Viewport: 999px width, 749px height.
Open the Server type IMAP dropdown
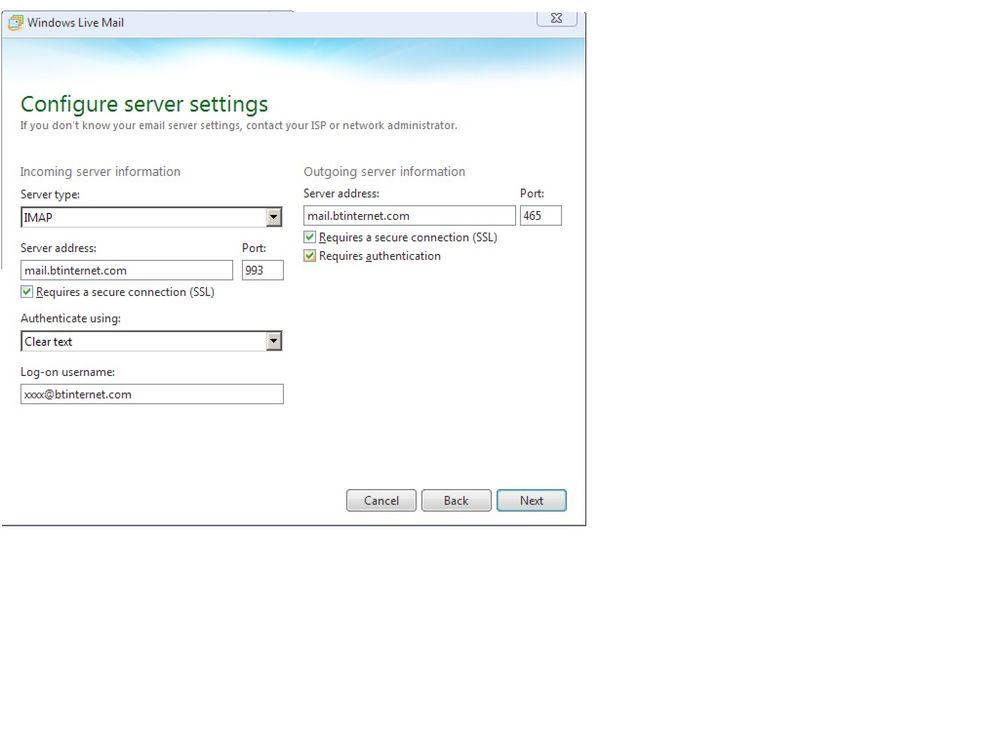coord(274,217)
